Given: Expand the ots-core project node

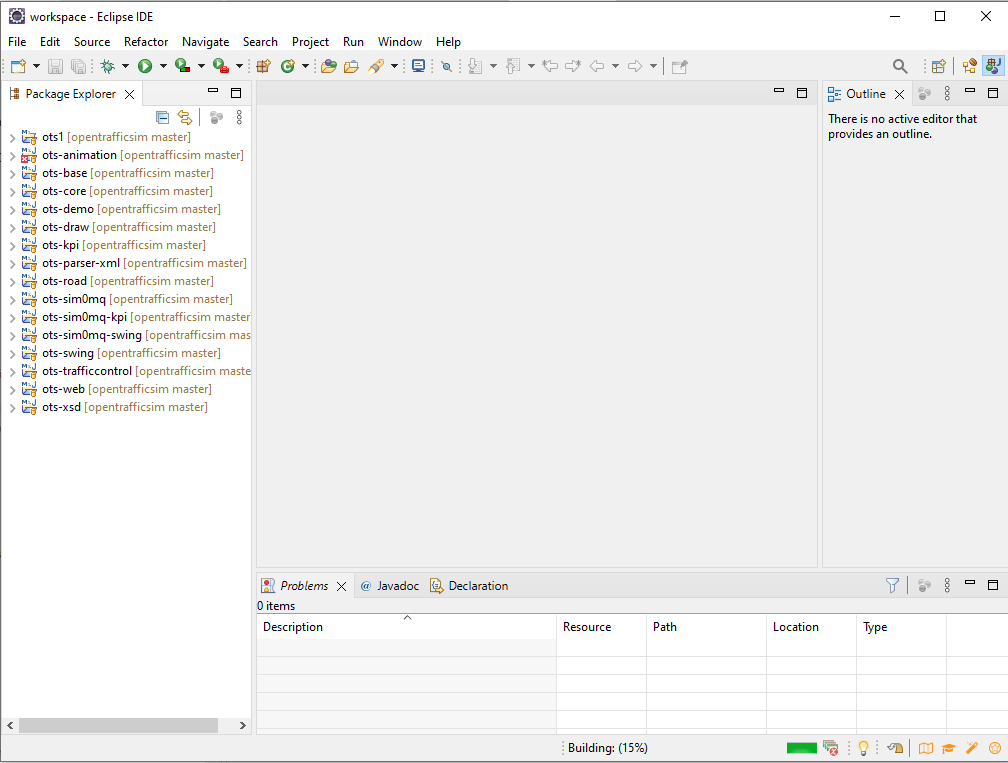Looking at the screenshot, I should (x=12, y=192).
